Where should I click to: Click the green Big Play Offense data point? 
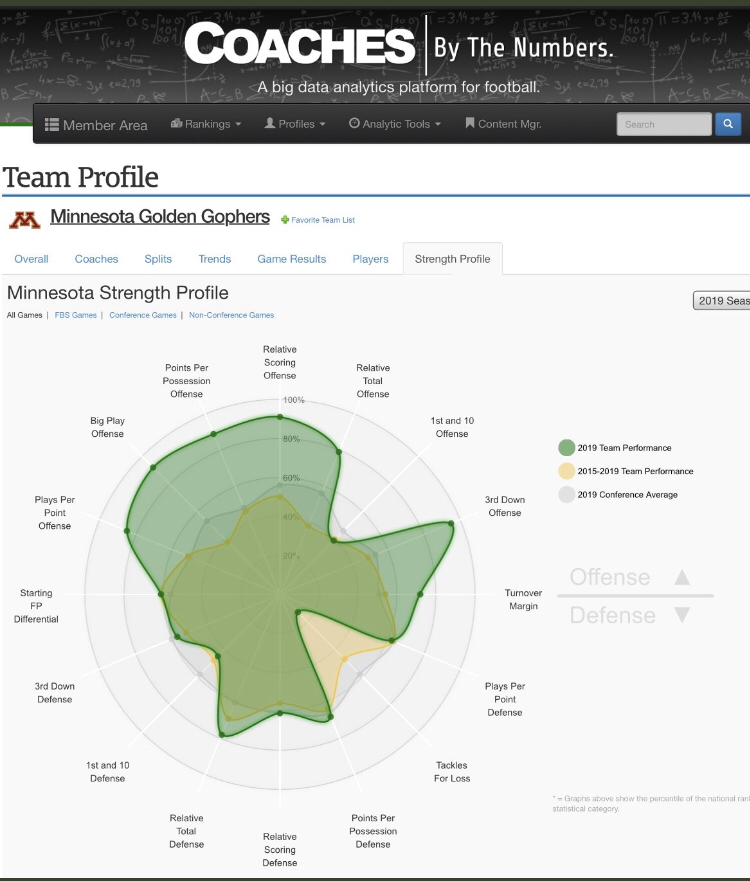point(153,467)
